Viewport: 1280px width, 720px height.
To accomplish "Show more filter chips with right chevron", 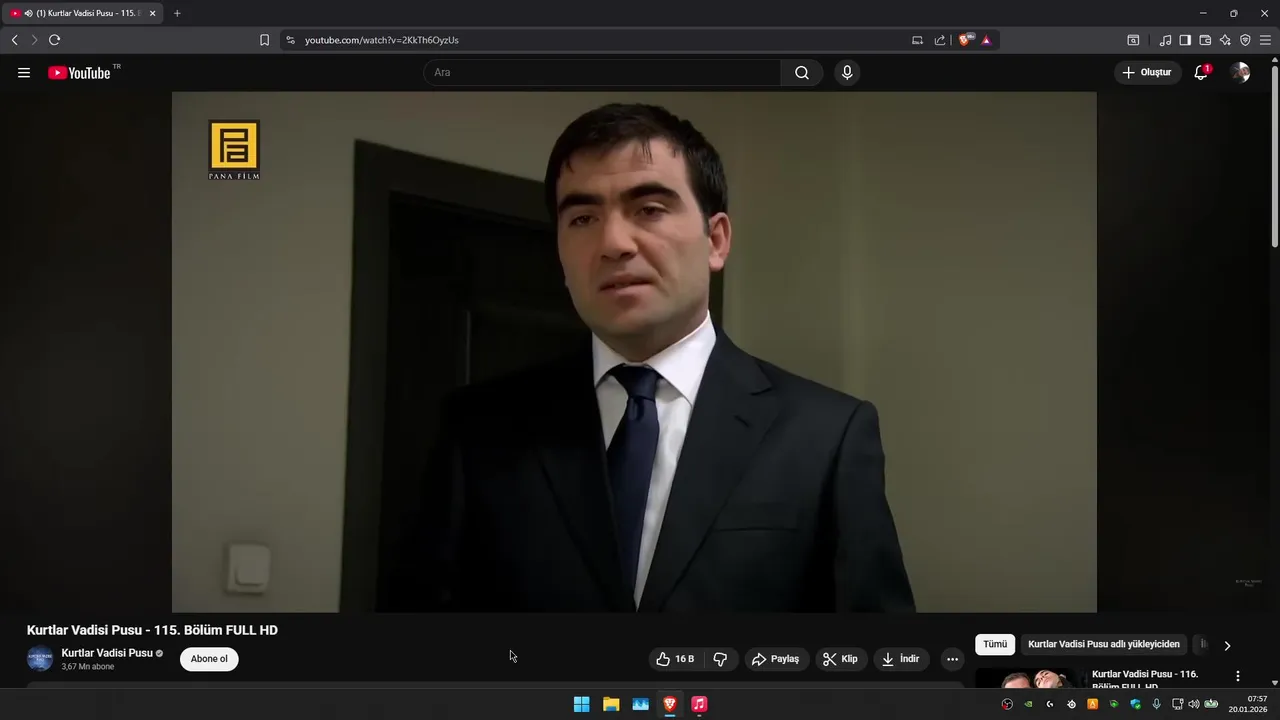I will coord(1227,645).
